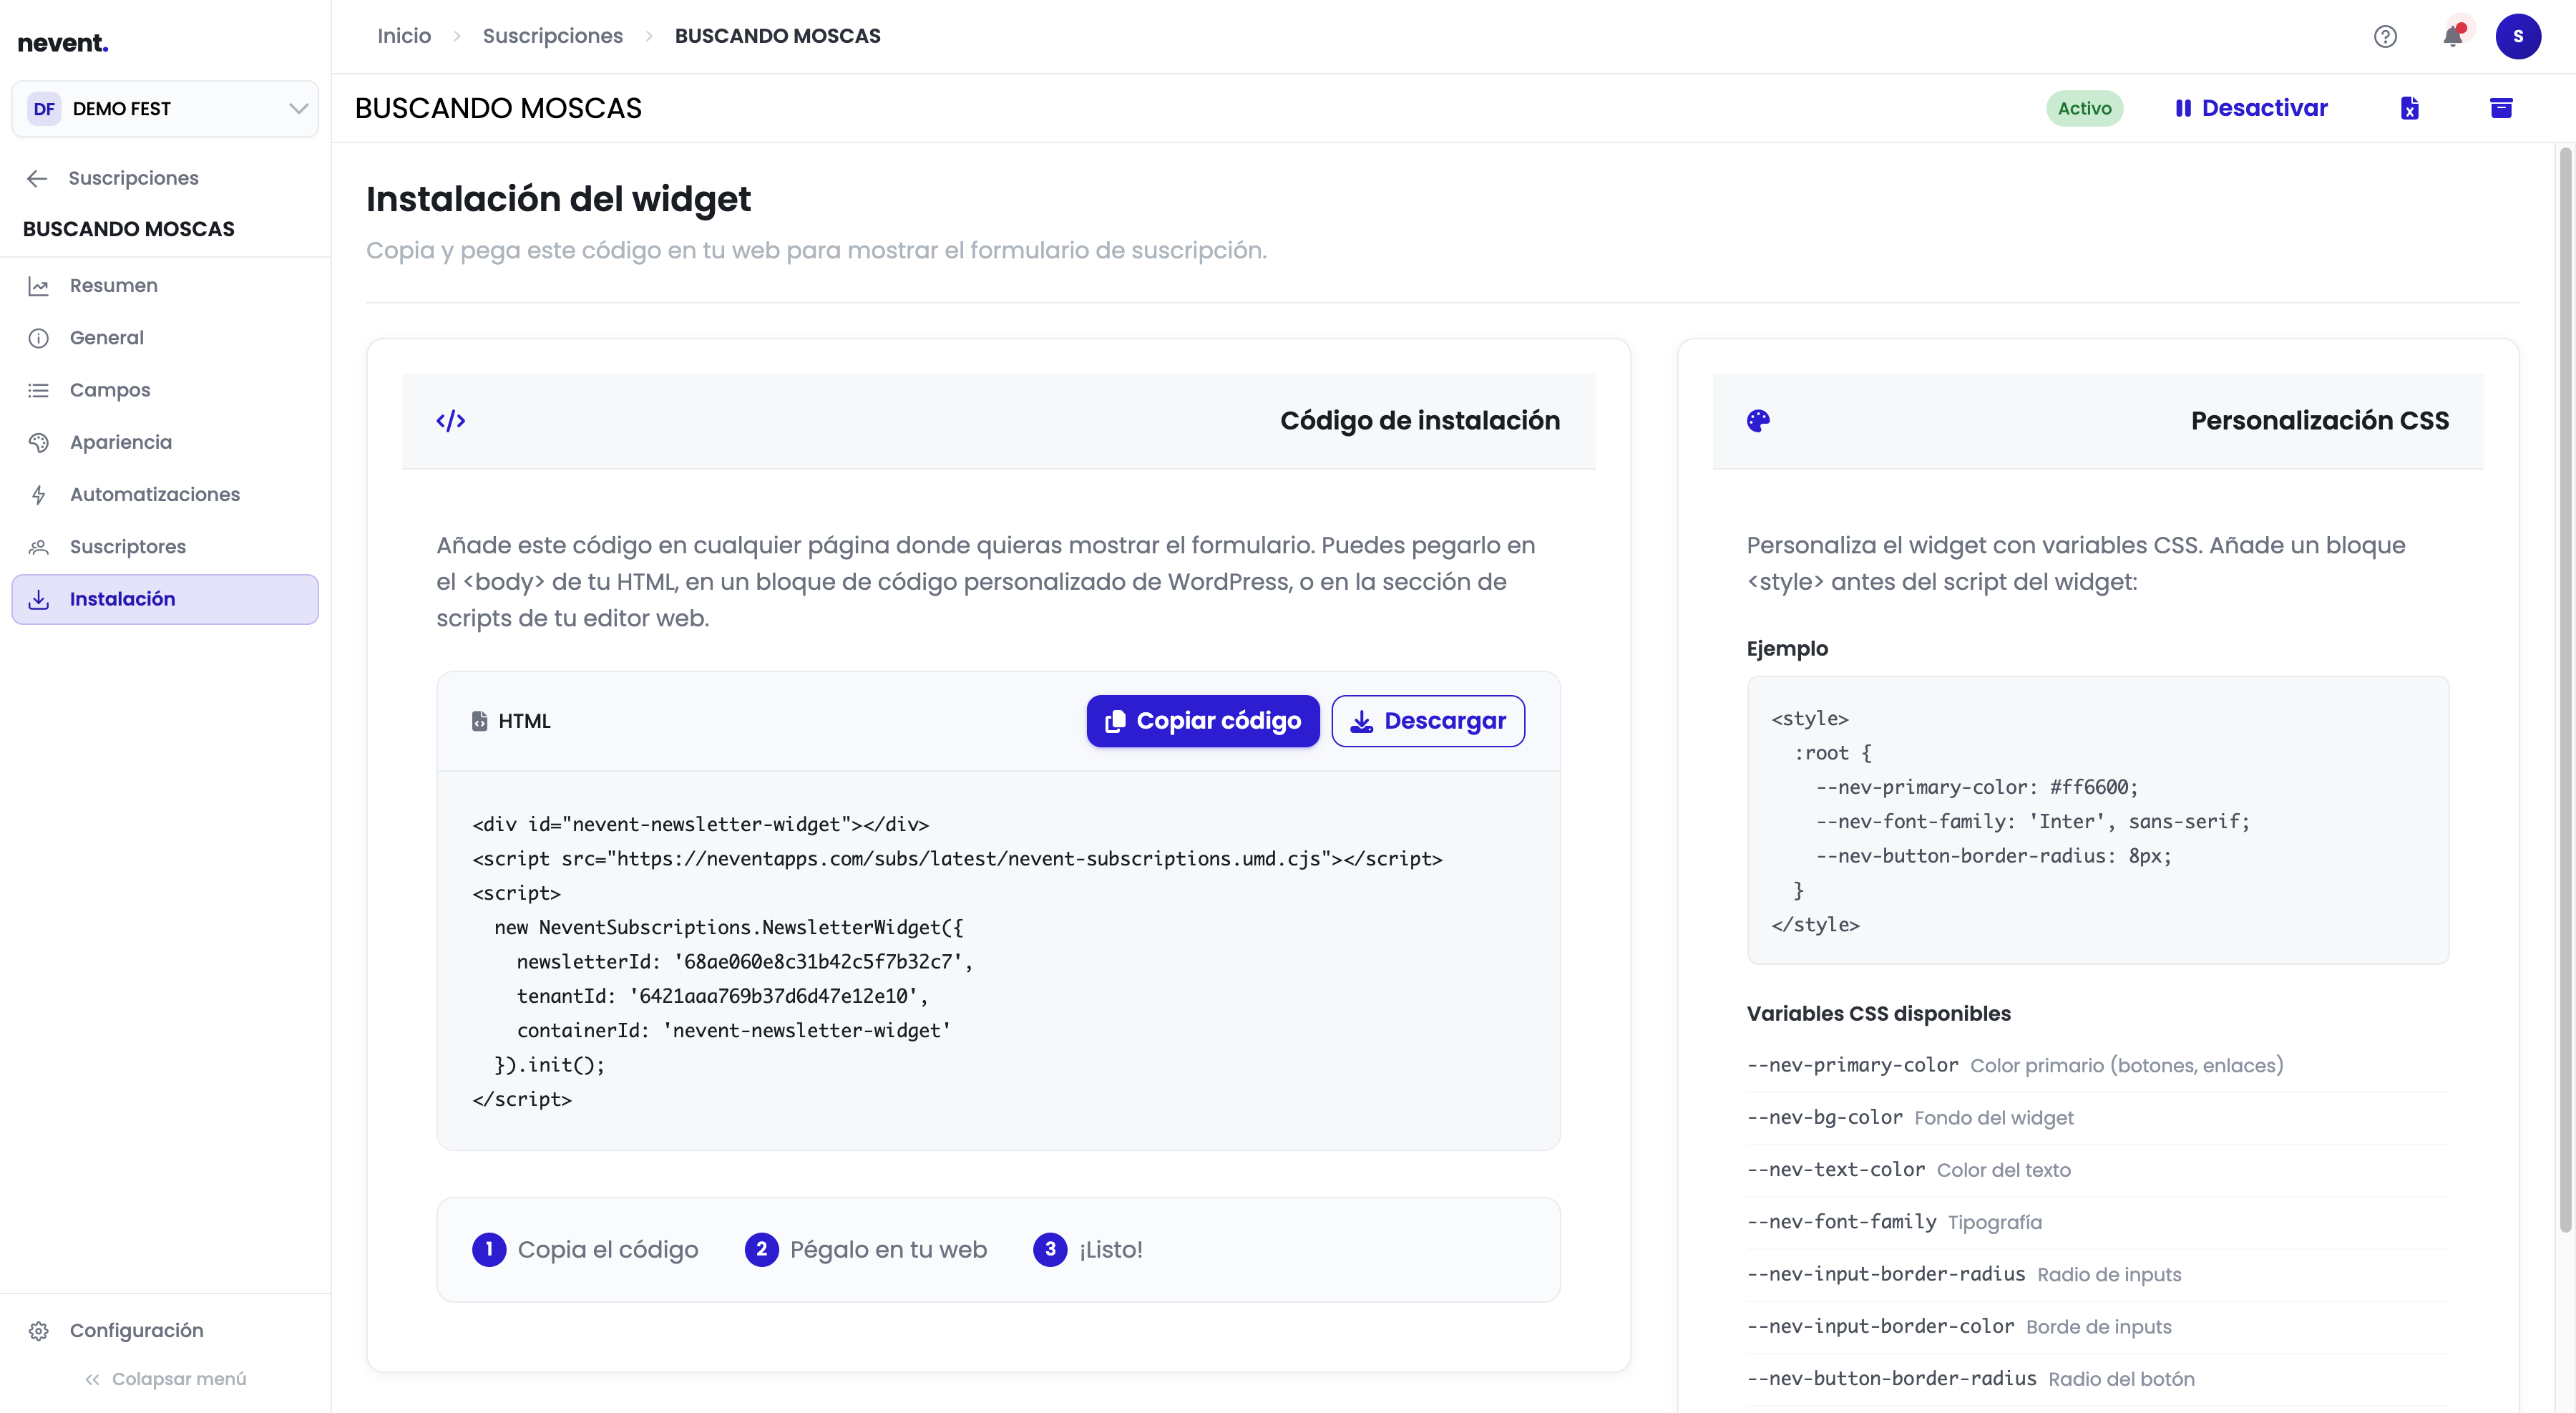This screenshot has width=2576, height=1413.
Task: Click the Ejemplo label
Action: tap(1787, 649)
